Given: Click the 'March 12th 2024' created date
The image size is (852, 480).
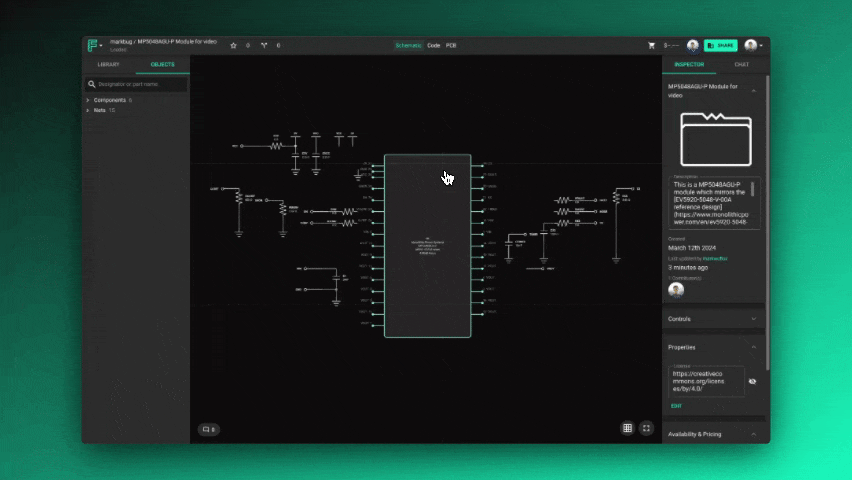Looking at the screenshot, I should 692,248.
